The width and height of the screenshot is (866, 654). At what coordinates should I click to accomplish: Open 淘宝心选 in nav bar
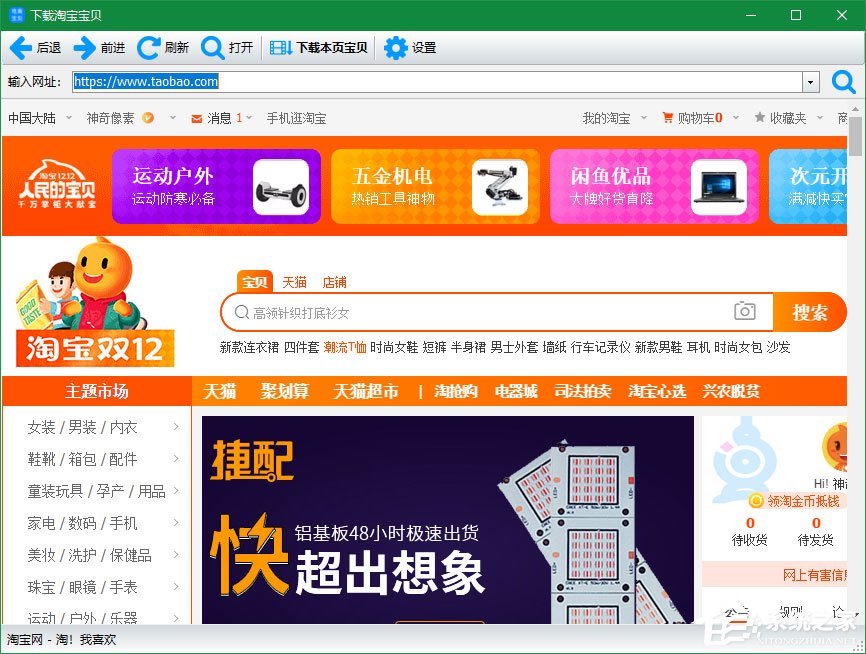pyautogui.click(x=657, y=391)
